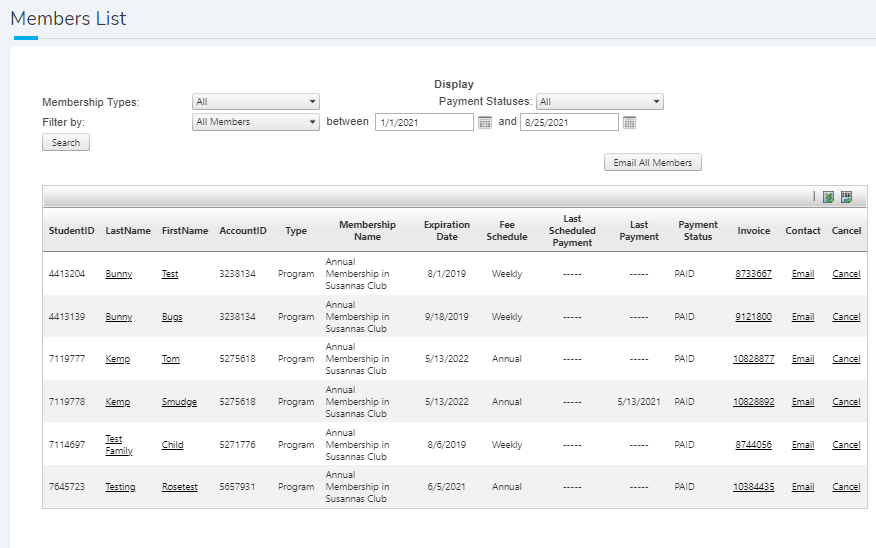Image resolution: width=876 pixels, height=548 pixels.
Task: Cancel membership for Rosetest Testing
Action: 846,487
